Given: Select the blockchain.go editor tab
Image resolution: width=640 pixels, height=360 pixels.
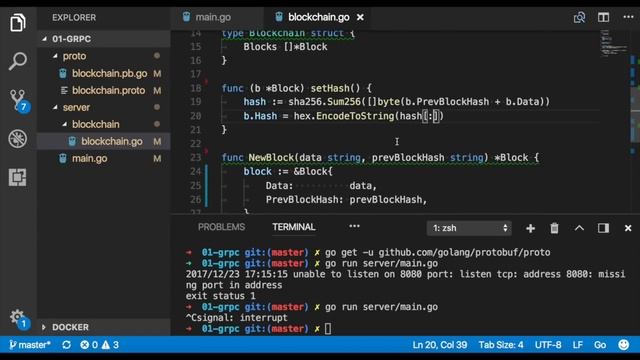Looking at the screenshot, I should tap(319, 17).
